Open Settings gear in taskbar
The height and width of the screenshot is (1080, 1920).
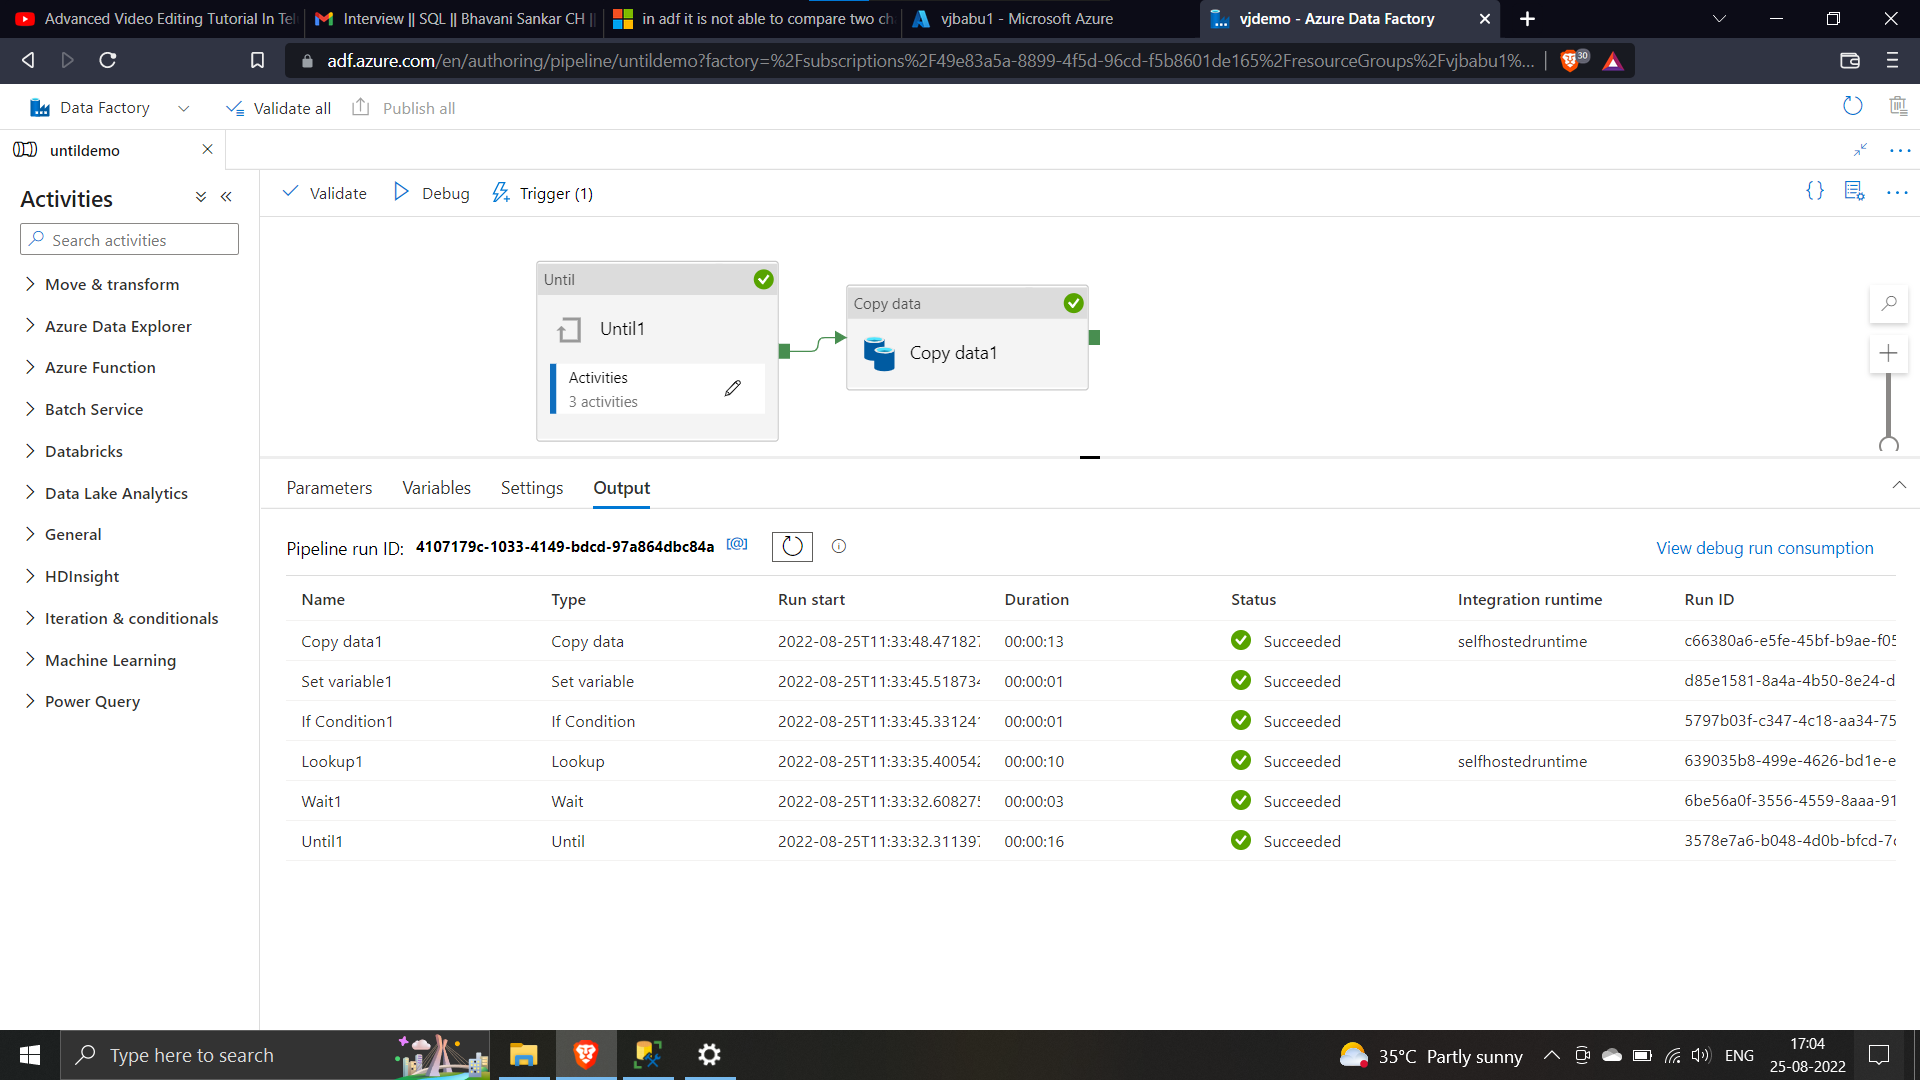coord(709,1055)
